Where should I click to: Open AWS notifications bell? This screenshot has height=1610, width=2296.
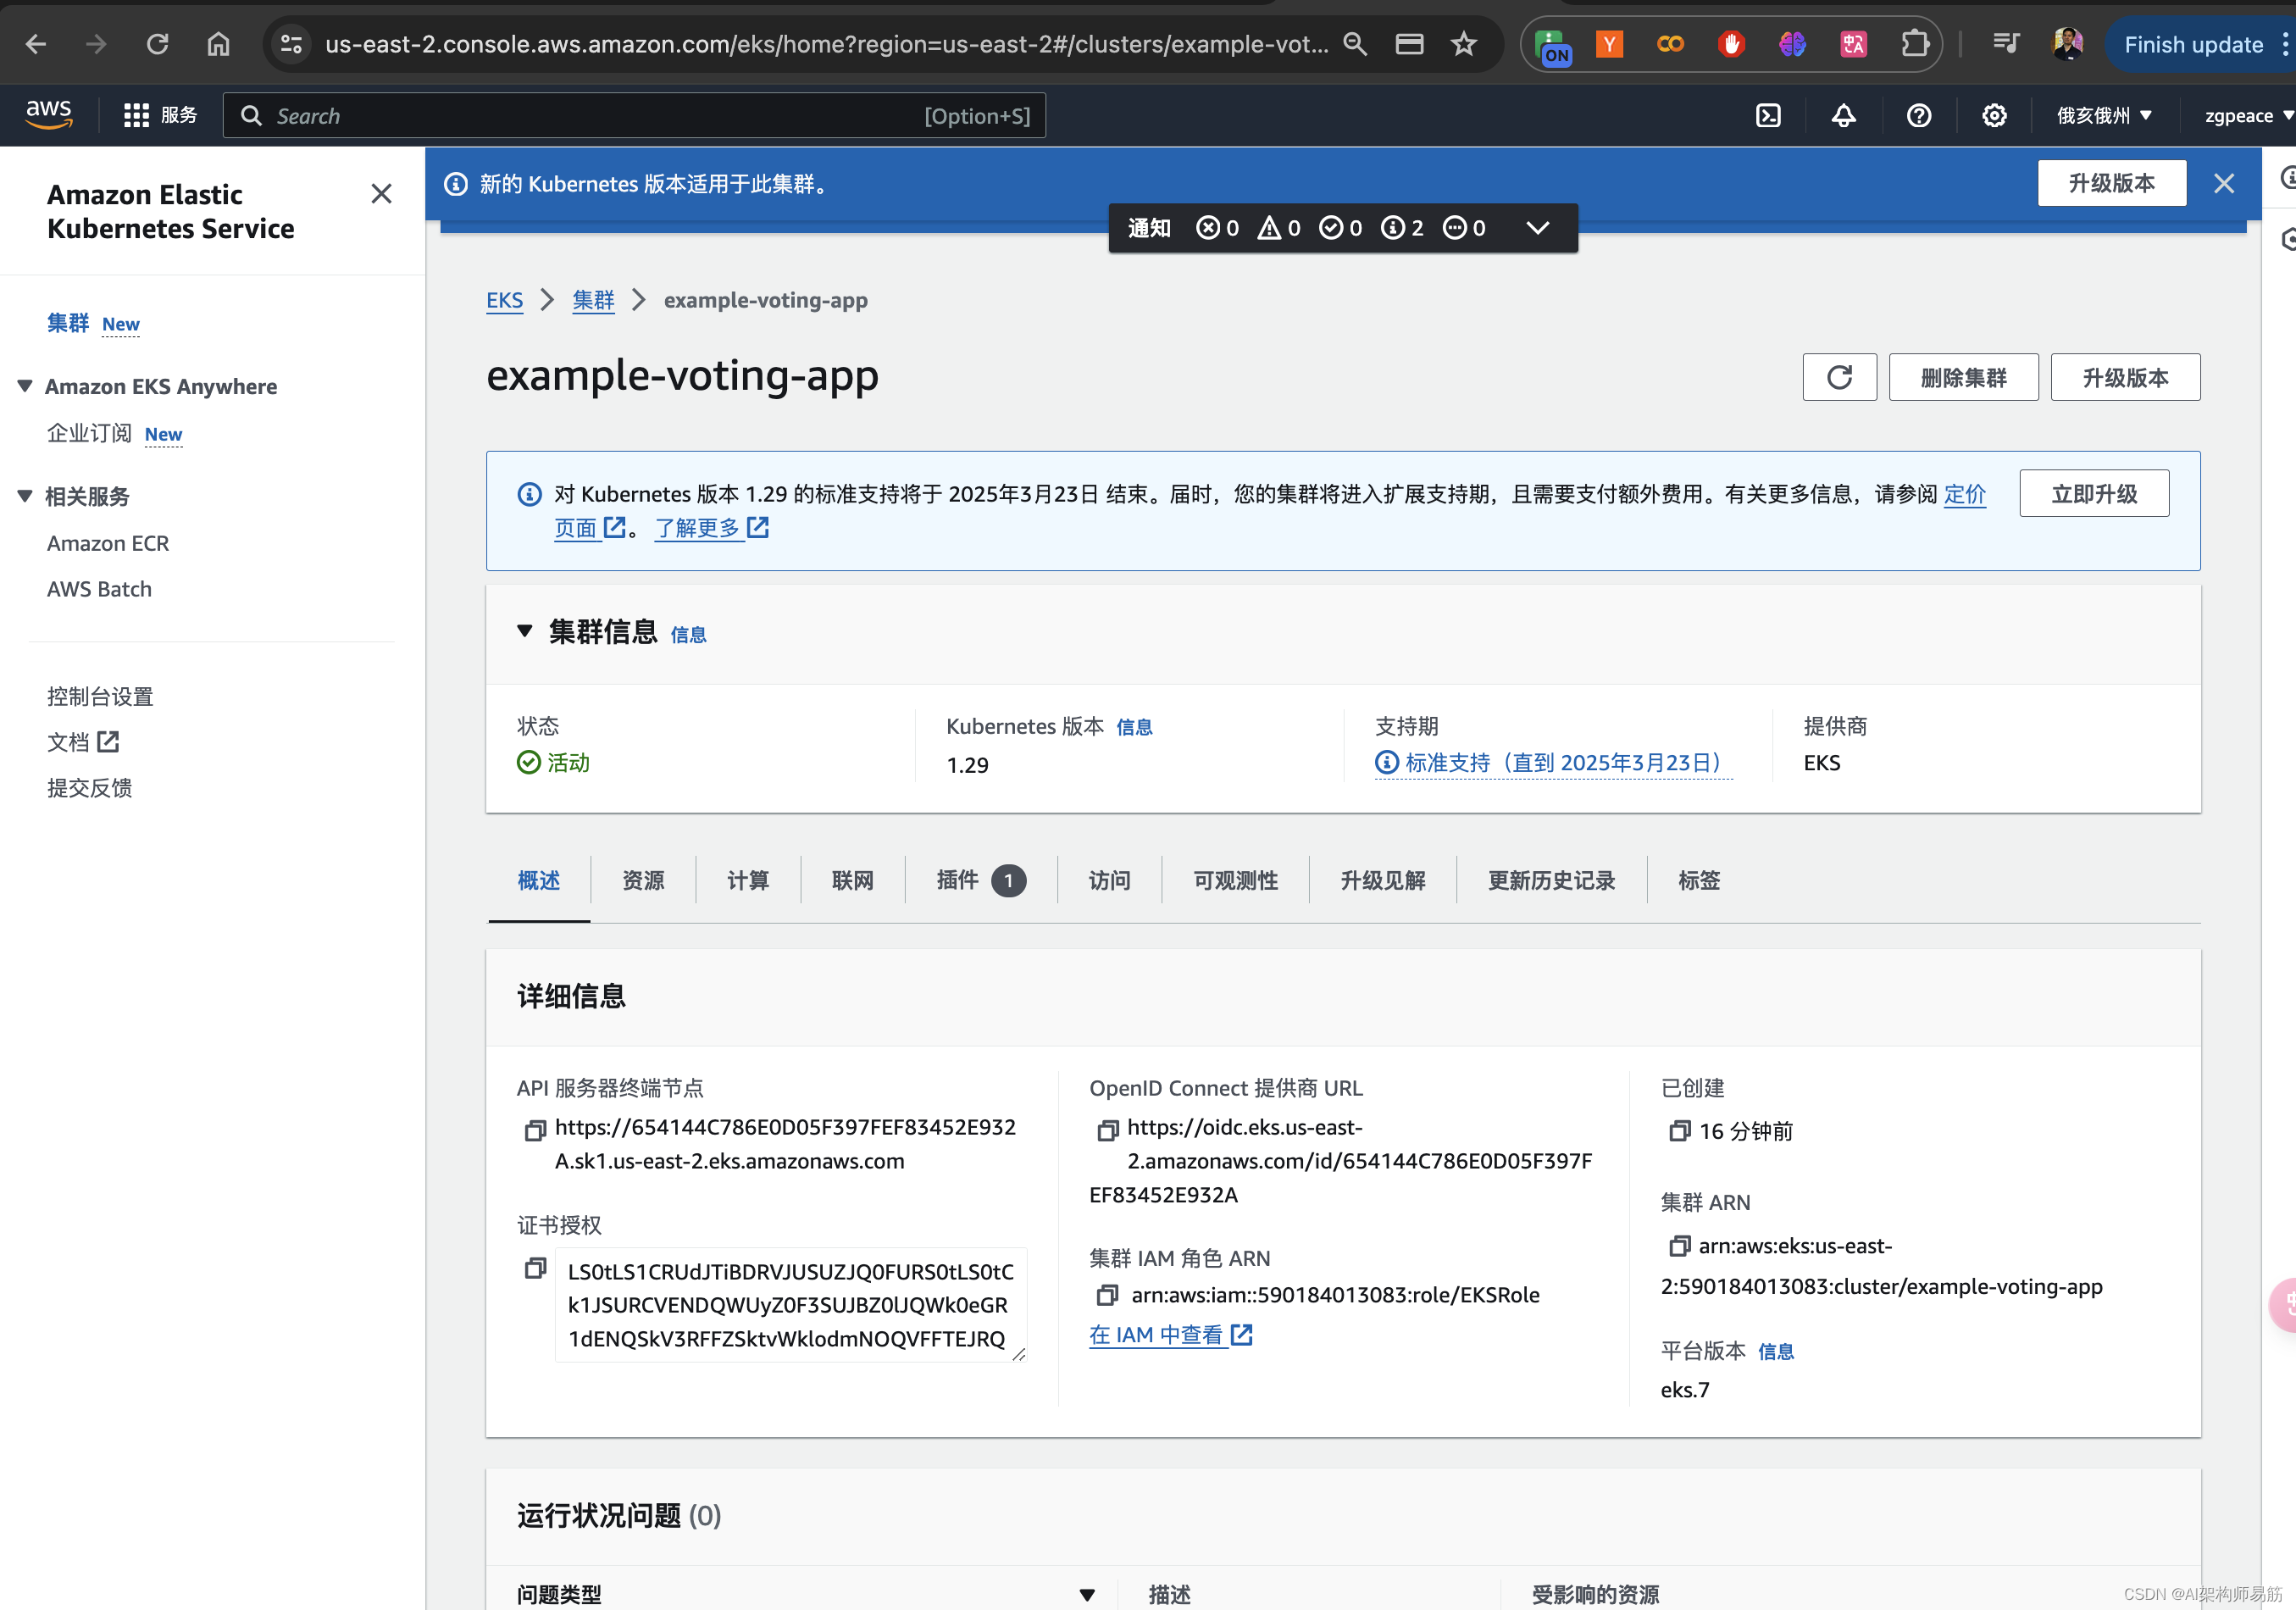[x=1843, y=116]
